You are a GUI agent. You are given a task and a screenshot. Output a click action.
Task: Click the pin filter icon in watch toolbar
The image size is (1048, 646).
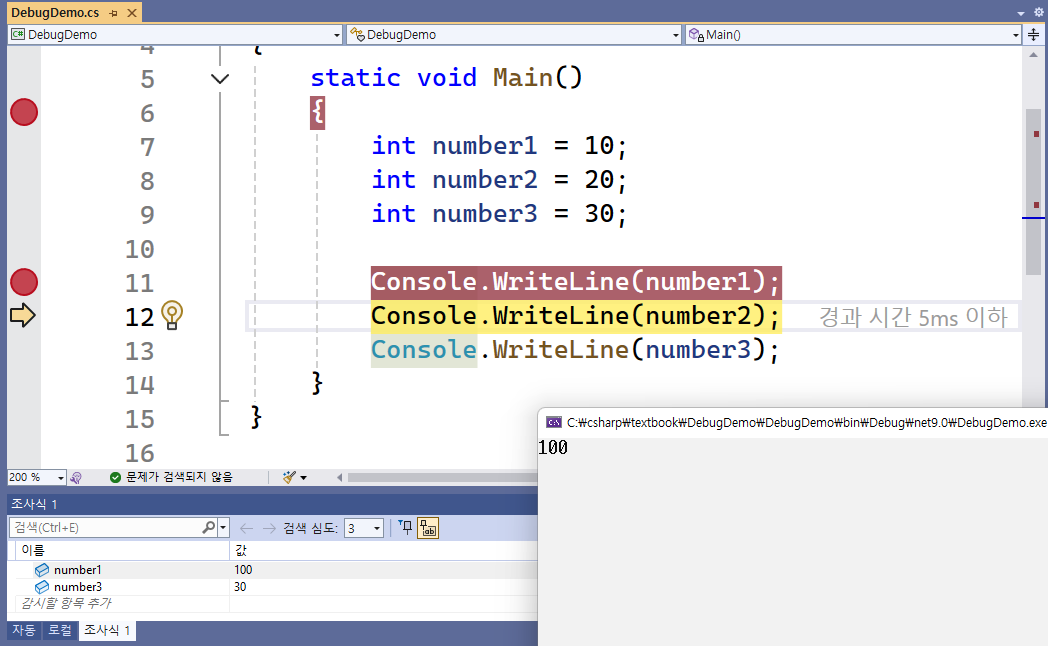point(405,527)
